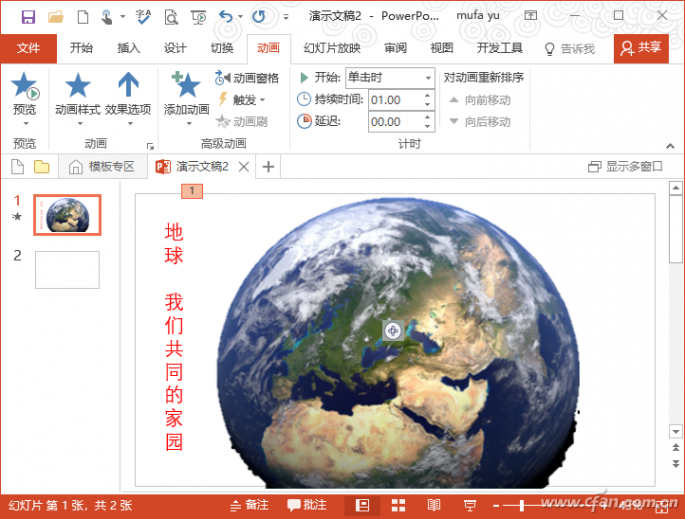Click the print preview magnifier icon
This screenshot has height=519, width=685.
coord(171,17)
